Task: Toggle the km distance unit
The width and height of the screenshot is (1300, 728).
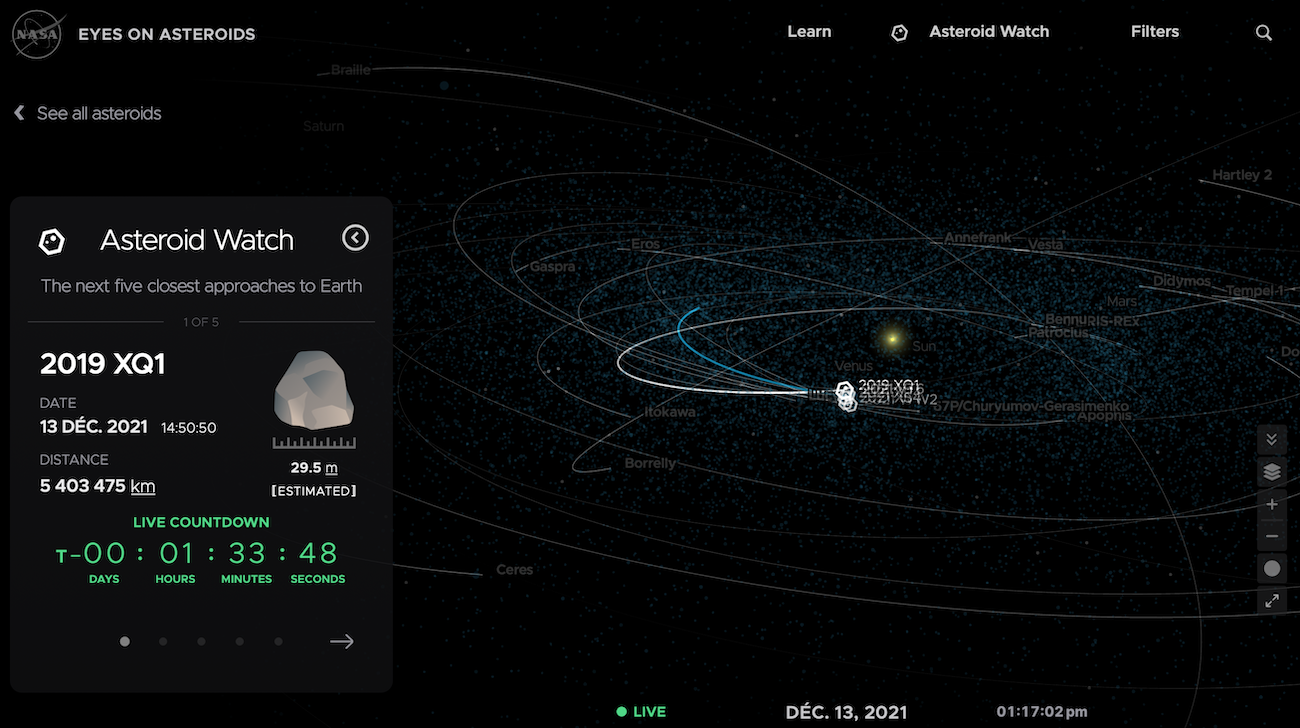Action: point(143,486)
